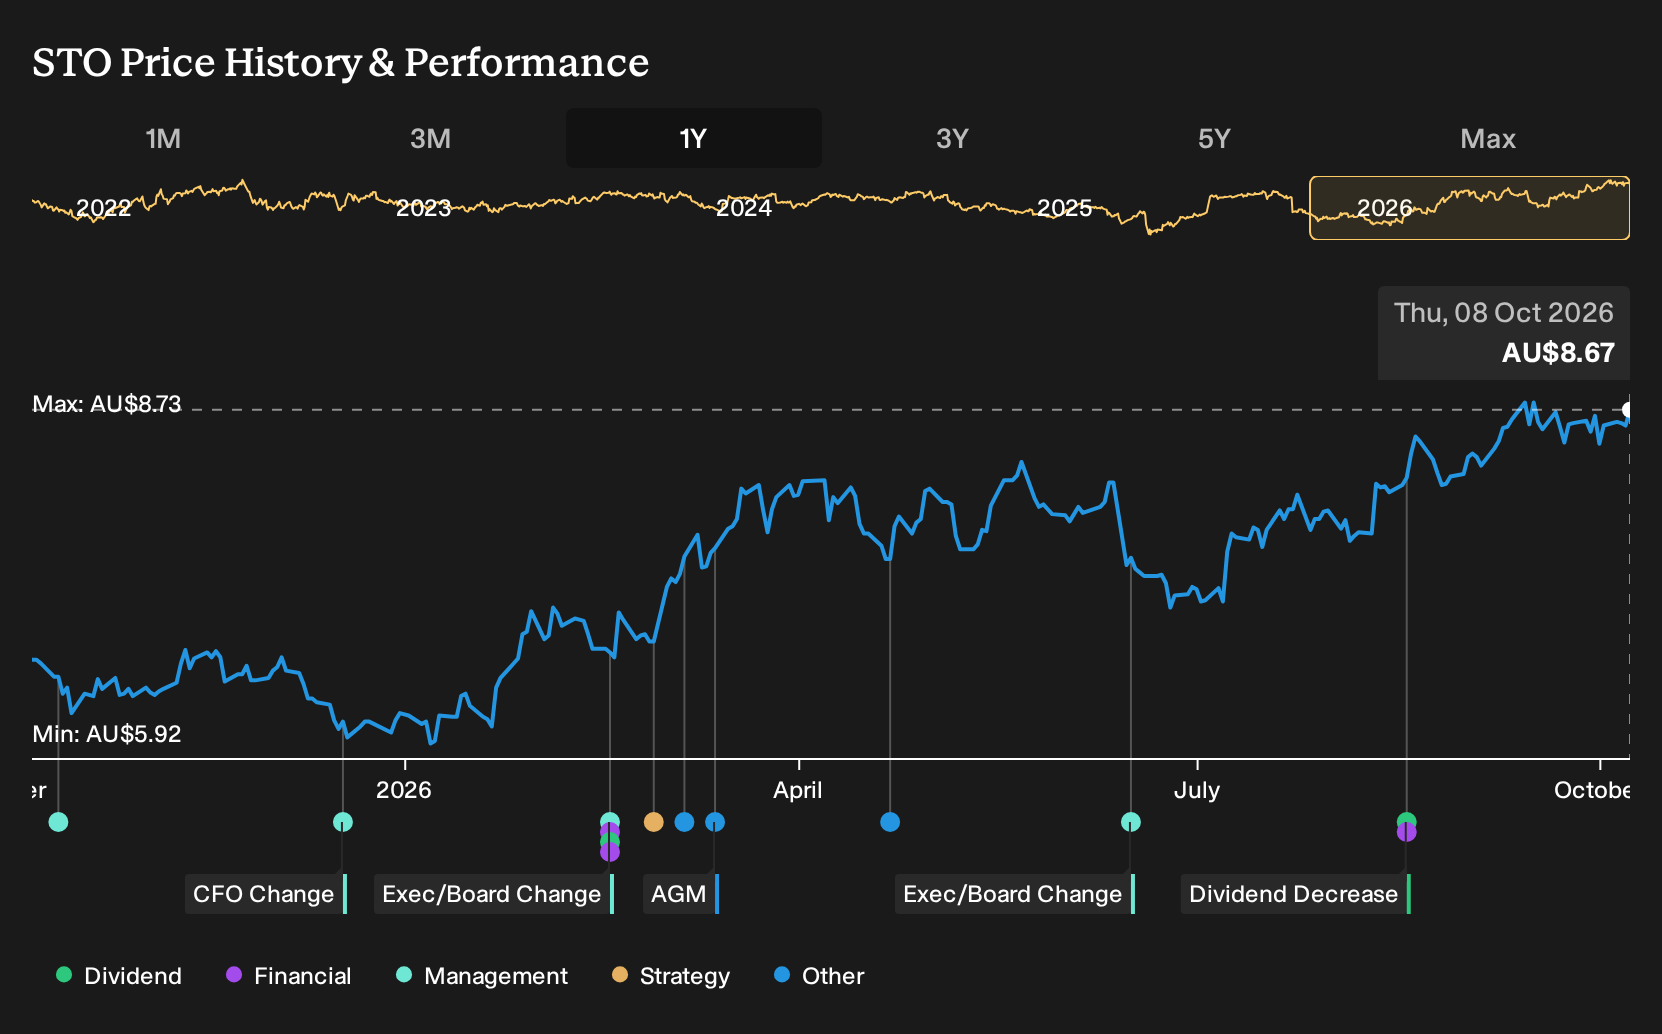Viewport: 1662px width, 1034px height.
Task: Click the blue event marker above AGM label
Action: (715, 822)
